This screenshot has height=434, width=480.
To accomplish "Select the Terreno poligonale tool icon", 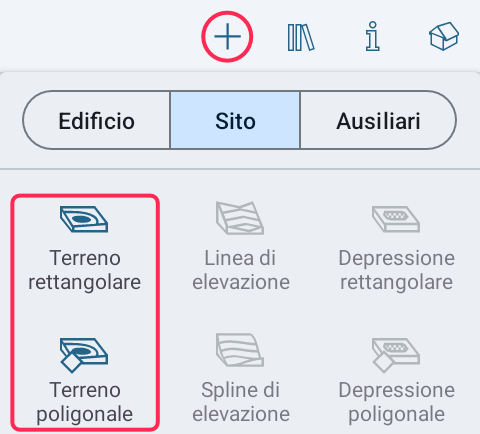I will pos(84,355).
